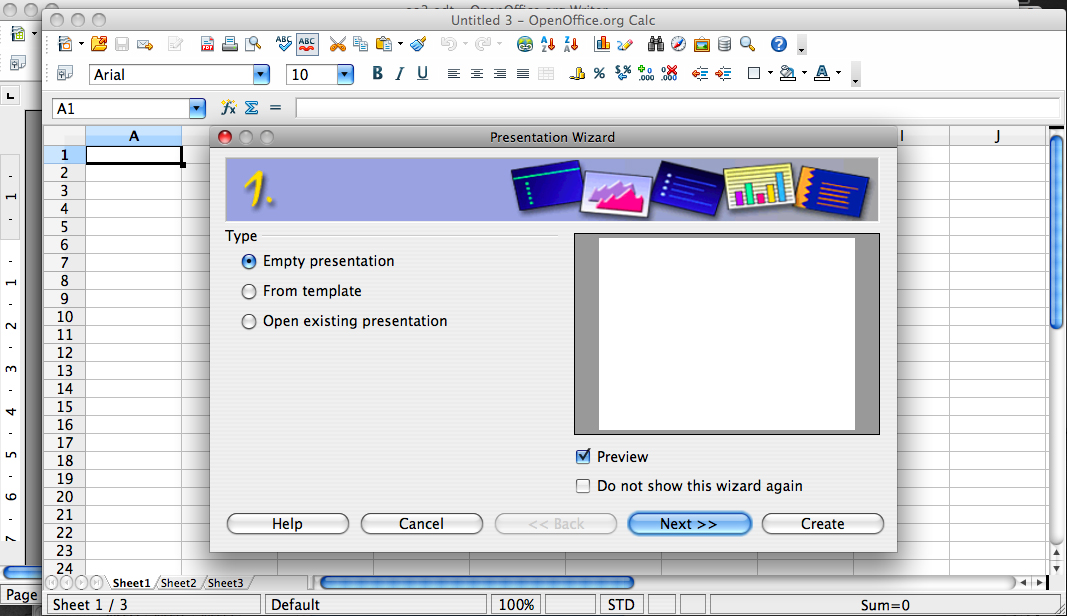The width and height of the screenshot is (1067, 616).
Task: Click the Increase Indent icon
Action: [x=723, y=74]
